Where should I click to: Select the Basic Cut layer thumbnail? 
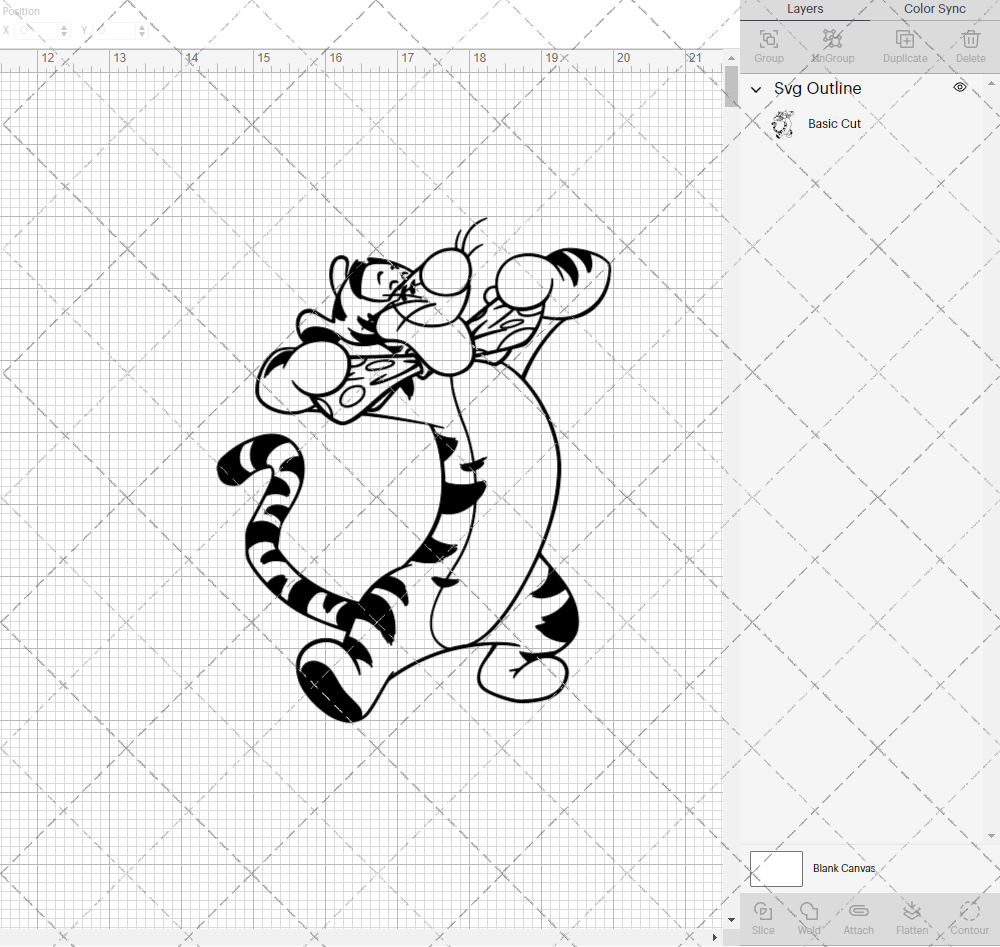783,124
